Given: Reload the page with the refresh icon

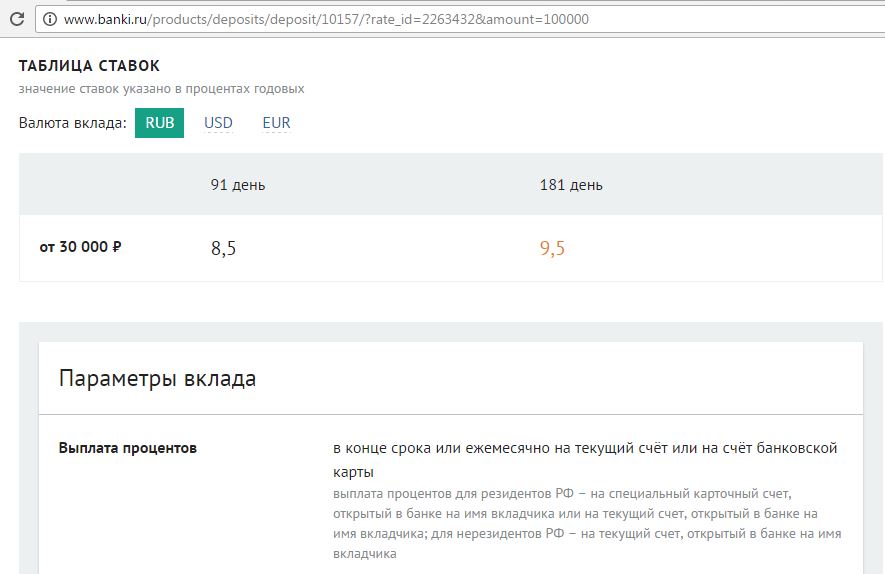Looking at the screenshot, I should coord(17,19).
